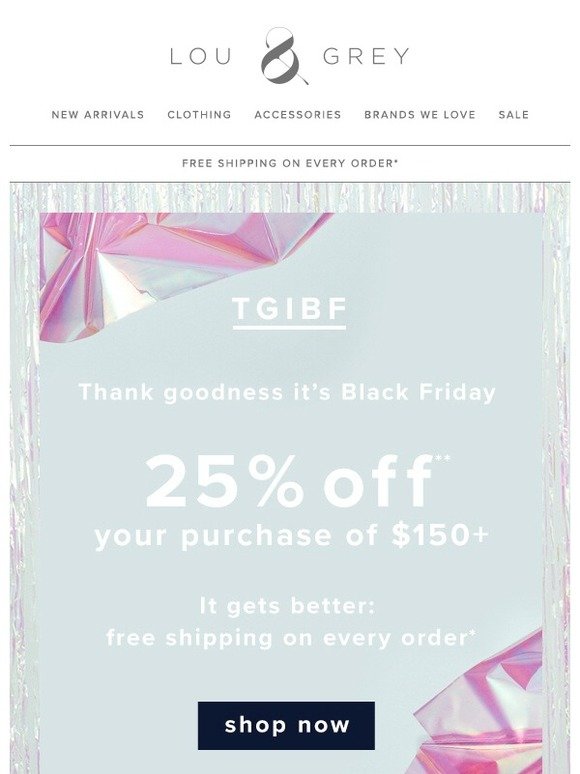Viewport: 580px width, 774px height.
Task: Open the Clothing category
Action: 199,115
